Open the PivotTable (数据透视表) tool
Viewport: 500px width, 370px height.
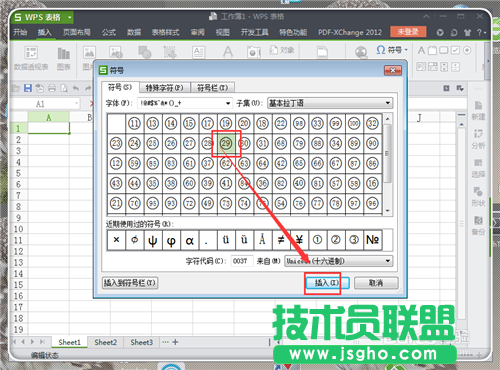[x=31, y=58]
